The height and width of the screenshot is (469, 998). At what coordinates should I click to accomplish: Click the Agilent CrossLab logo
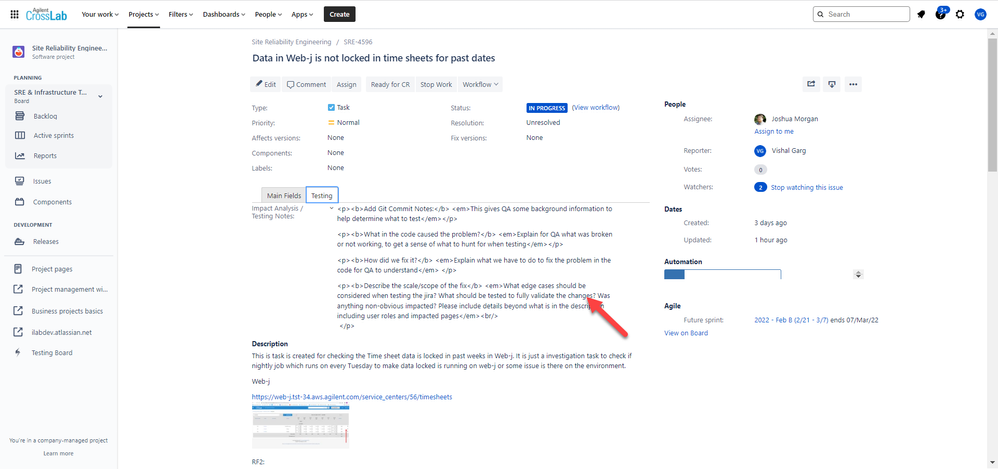(46, 14)
